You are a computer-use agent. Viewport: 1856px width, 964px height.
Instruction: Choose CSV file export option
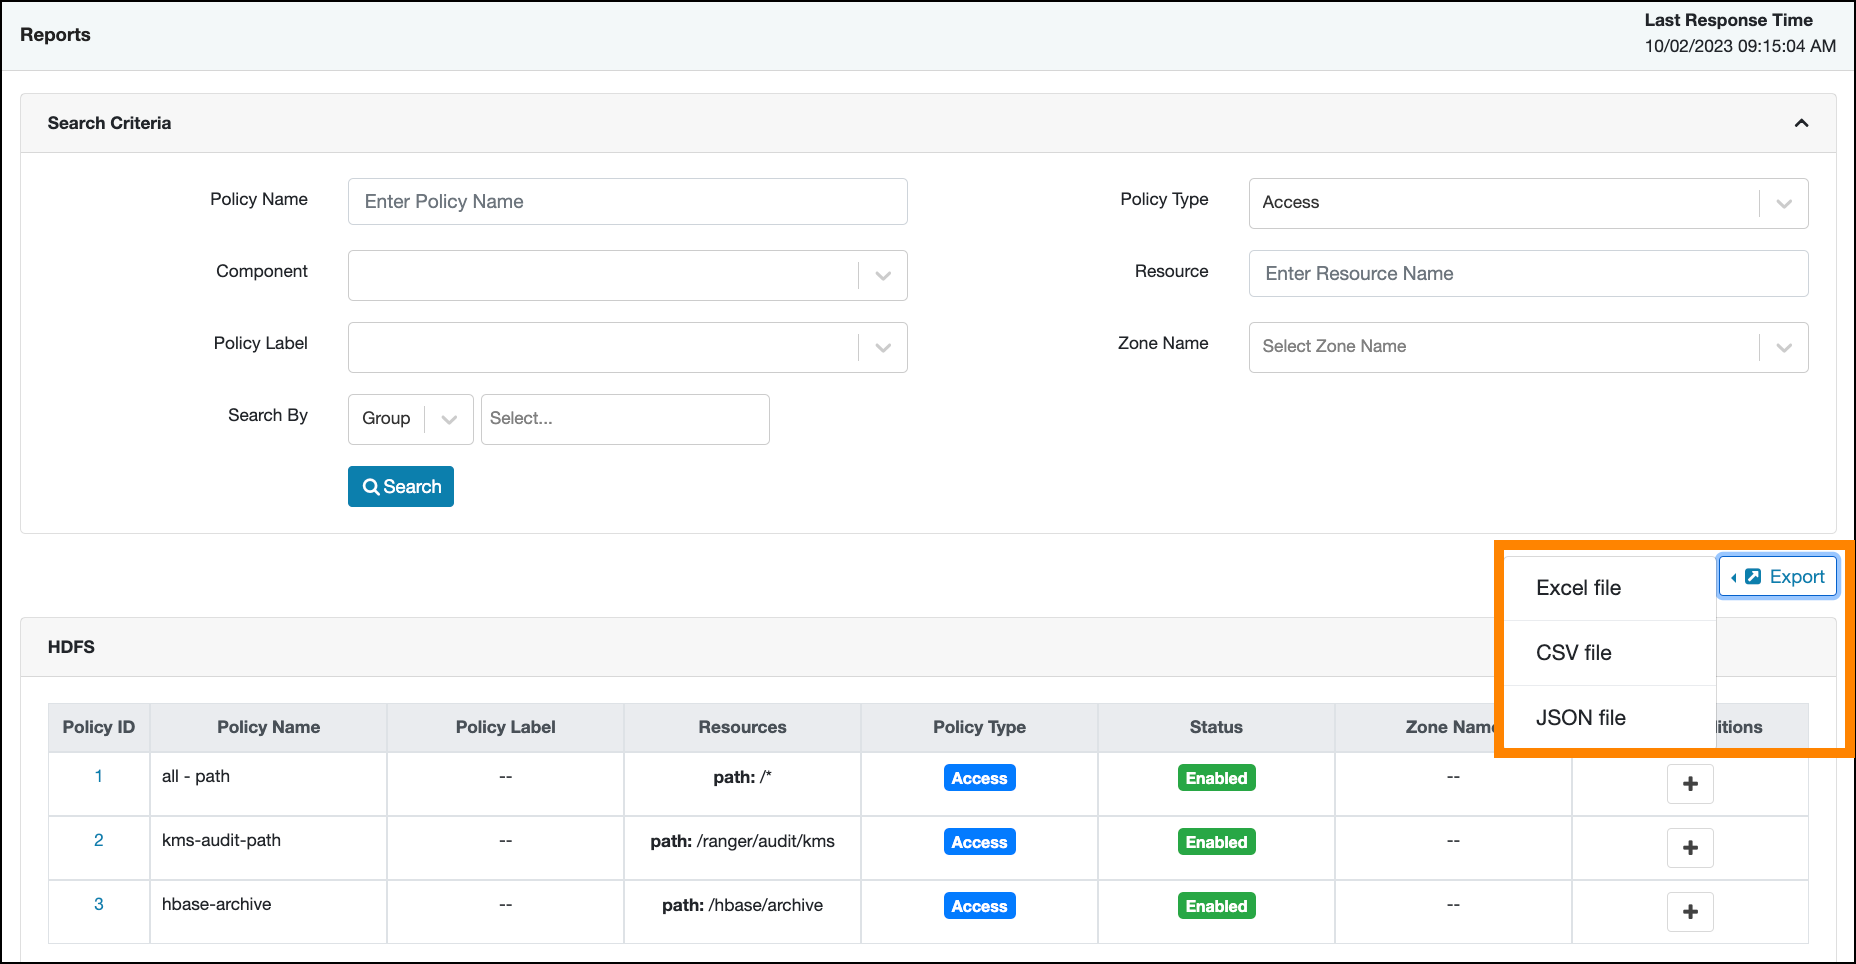click(x=1573, y=653)
